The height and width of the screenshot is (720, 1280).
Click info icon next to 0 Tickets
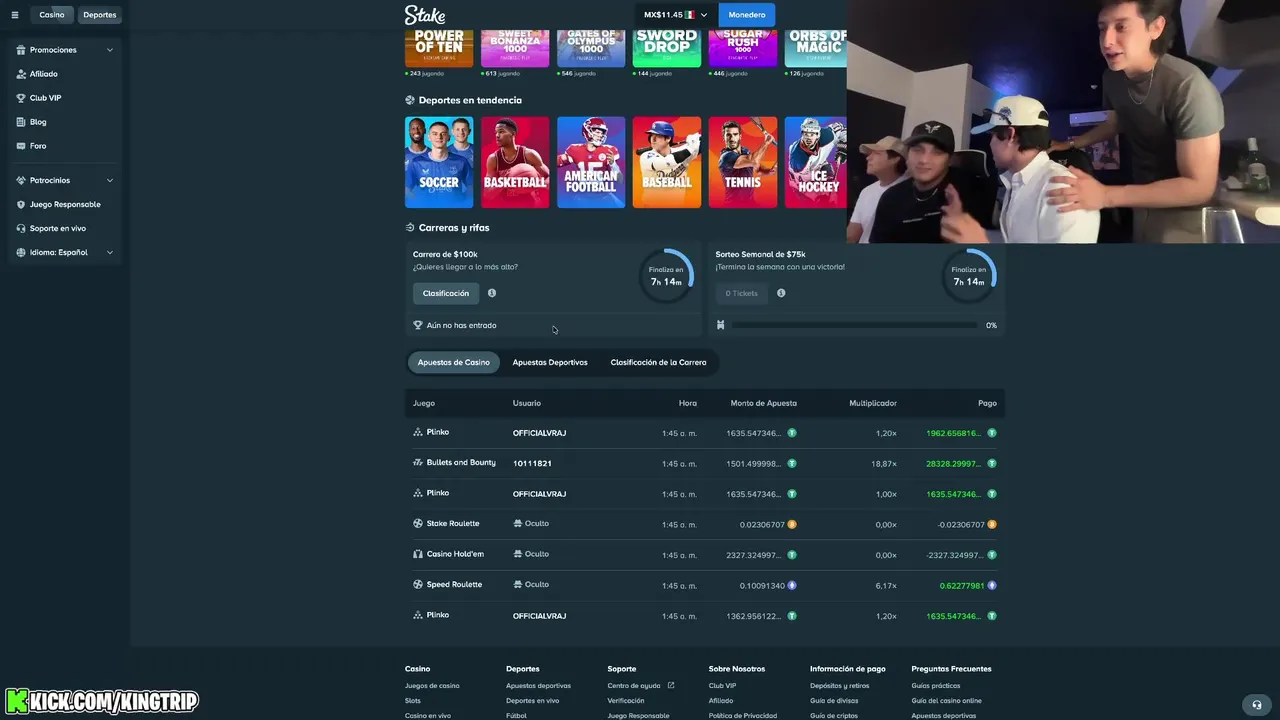[x=781, y=293]
